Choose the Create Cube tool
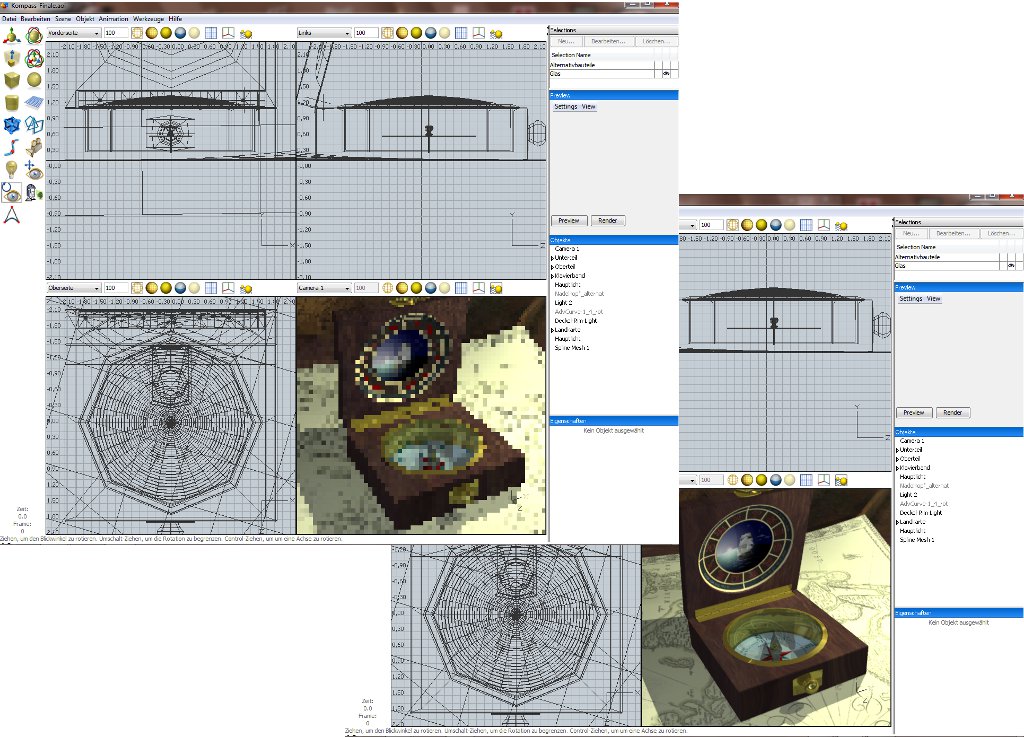The height and width of the screenshot is (737, 1024). (12, 80)
